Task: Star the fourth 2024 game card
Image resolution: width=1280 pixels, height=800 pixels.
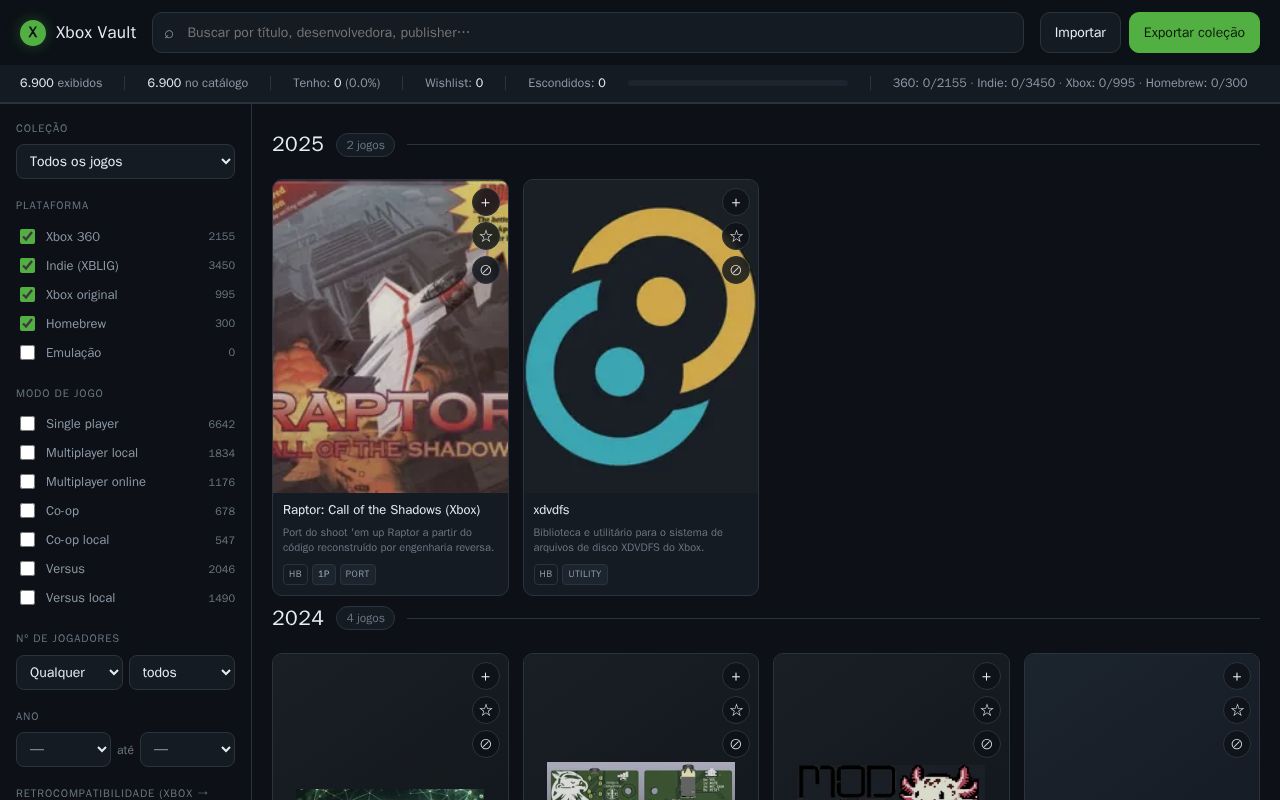Action: [x=1237, y=711]
